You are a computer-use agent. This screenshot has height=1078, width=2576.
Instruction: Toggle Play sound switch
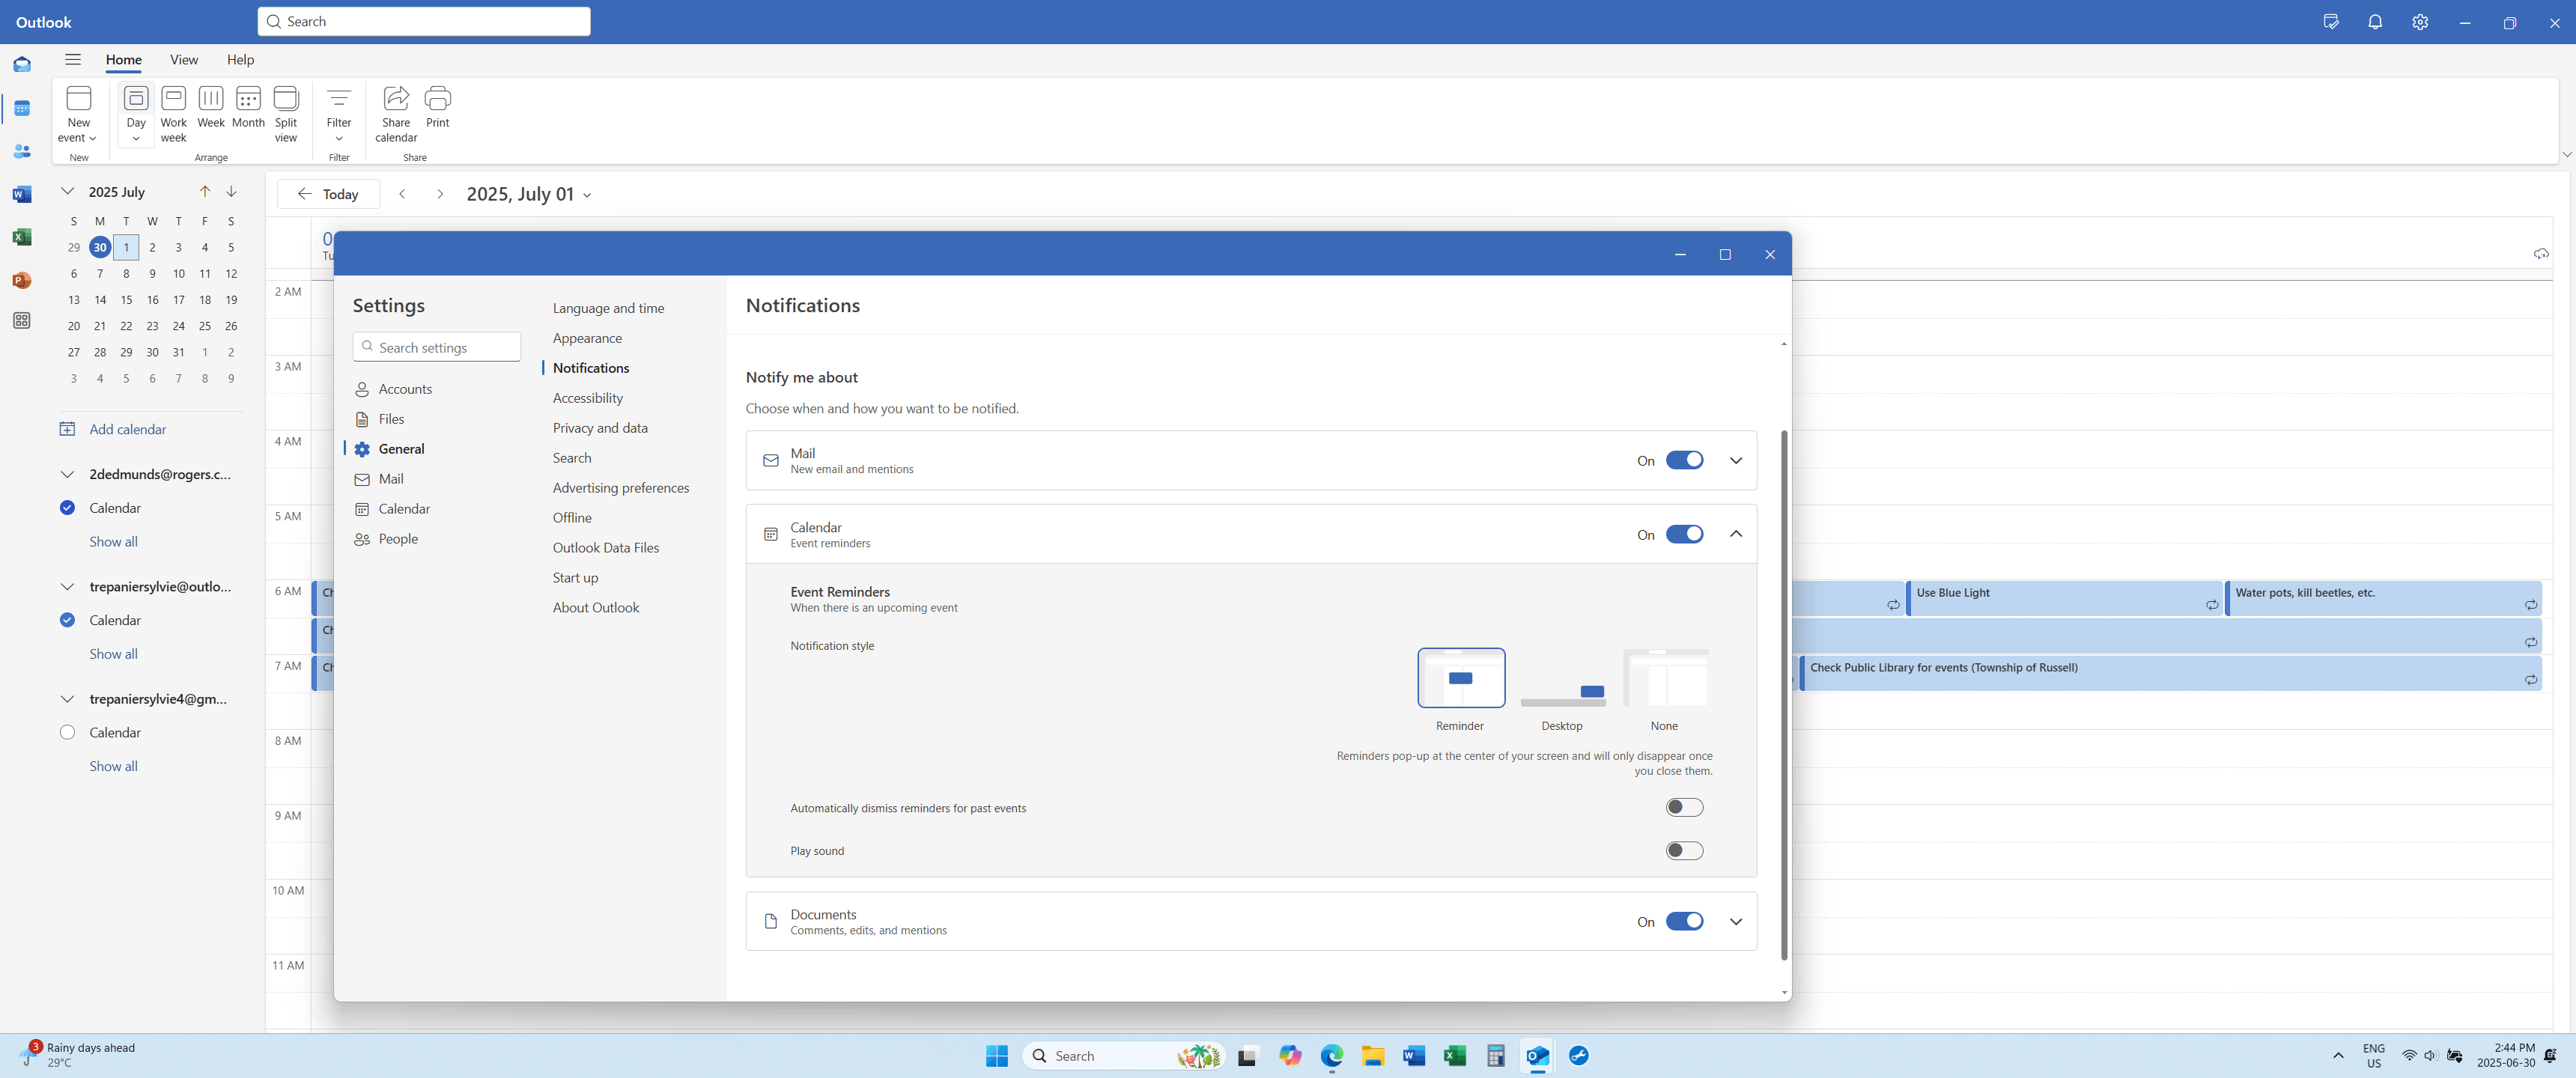[1684, 851]
